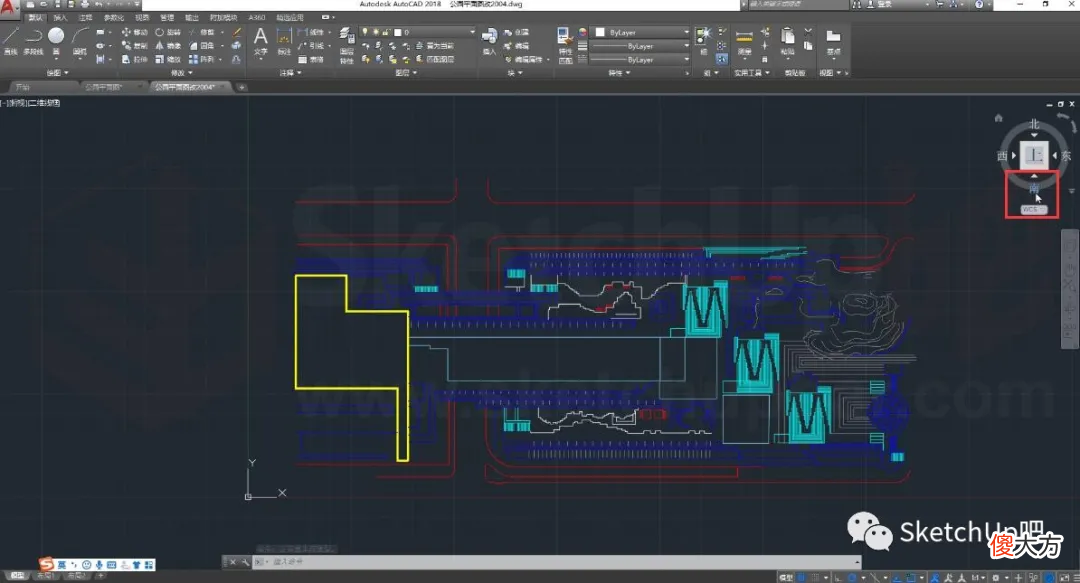Switch to the Parametric (参数化) ribbon tab
Image resolution: width=1080 pixels, height=583 pixels.
pos(114,18)
